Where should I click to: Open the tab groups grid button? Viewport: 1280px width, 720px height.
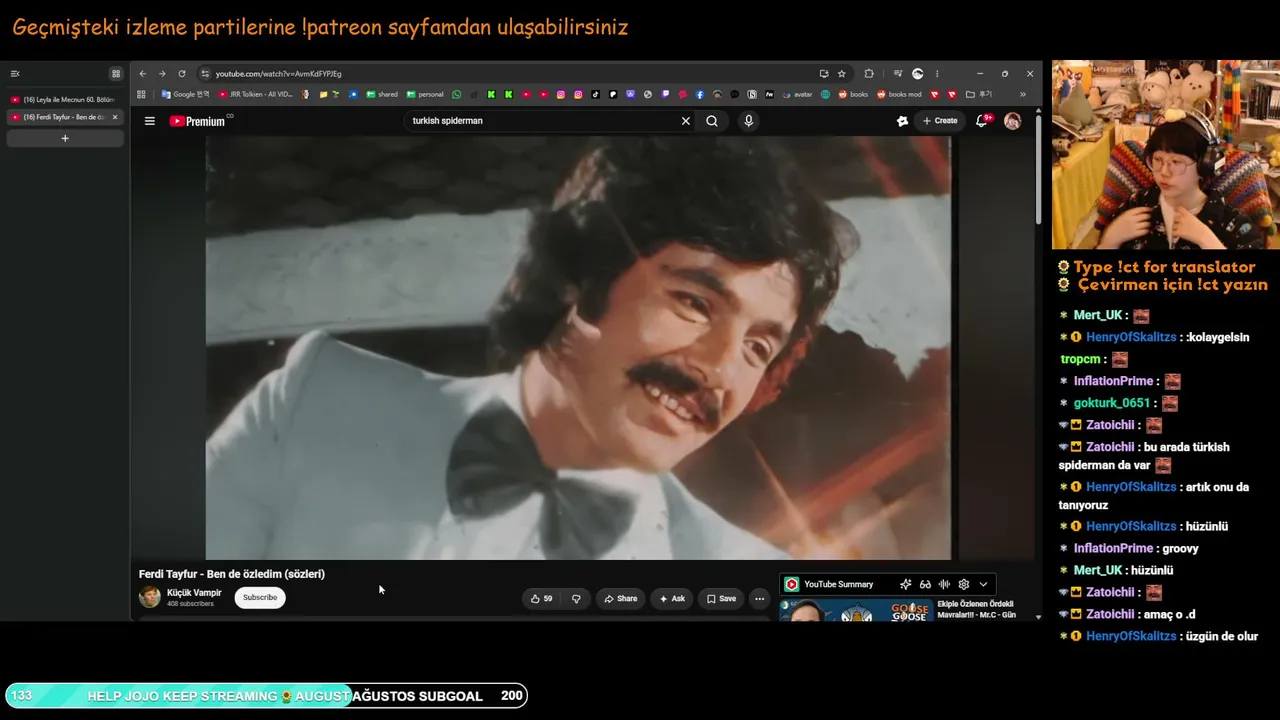[116, 74]
